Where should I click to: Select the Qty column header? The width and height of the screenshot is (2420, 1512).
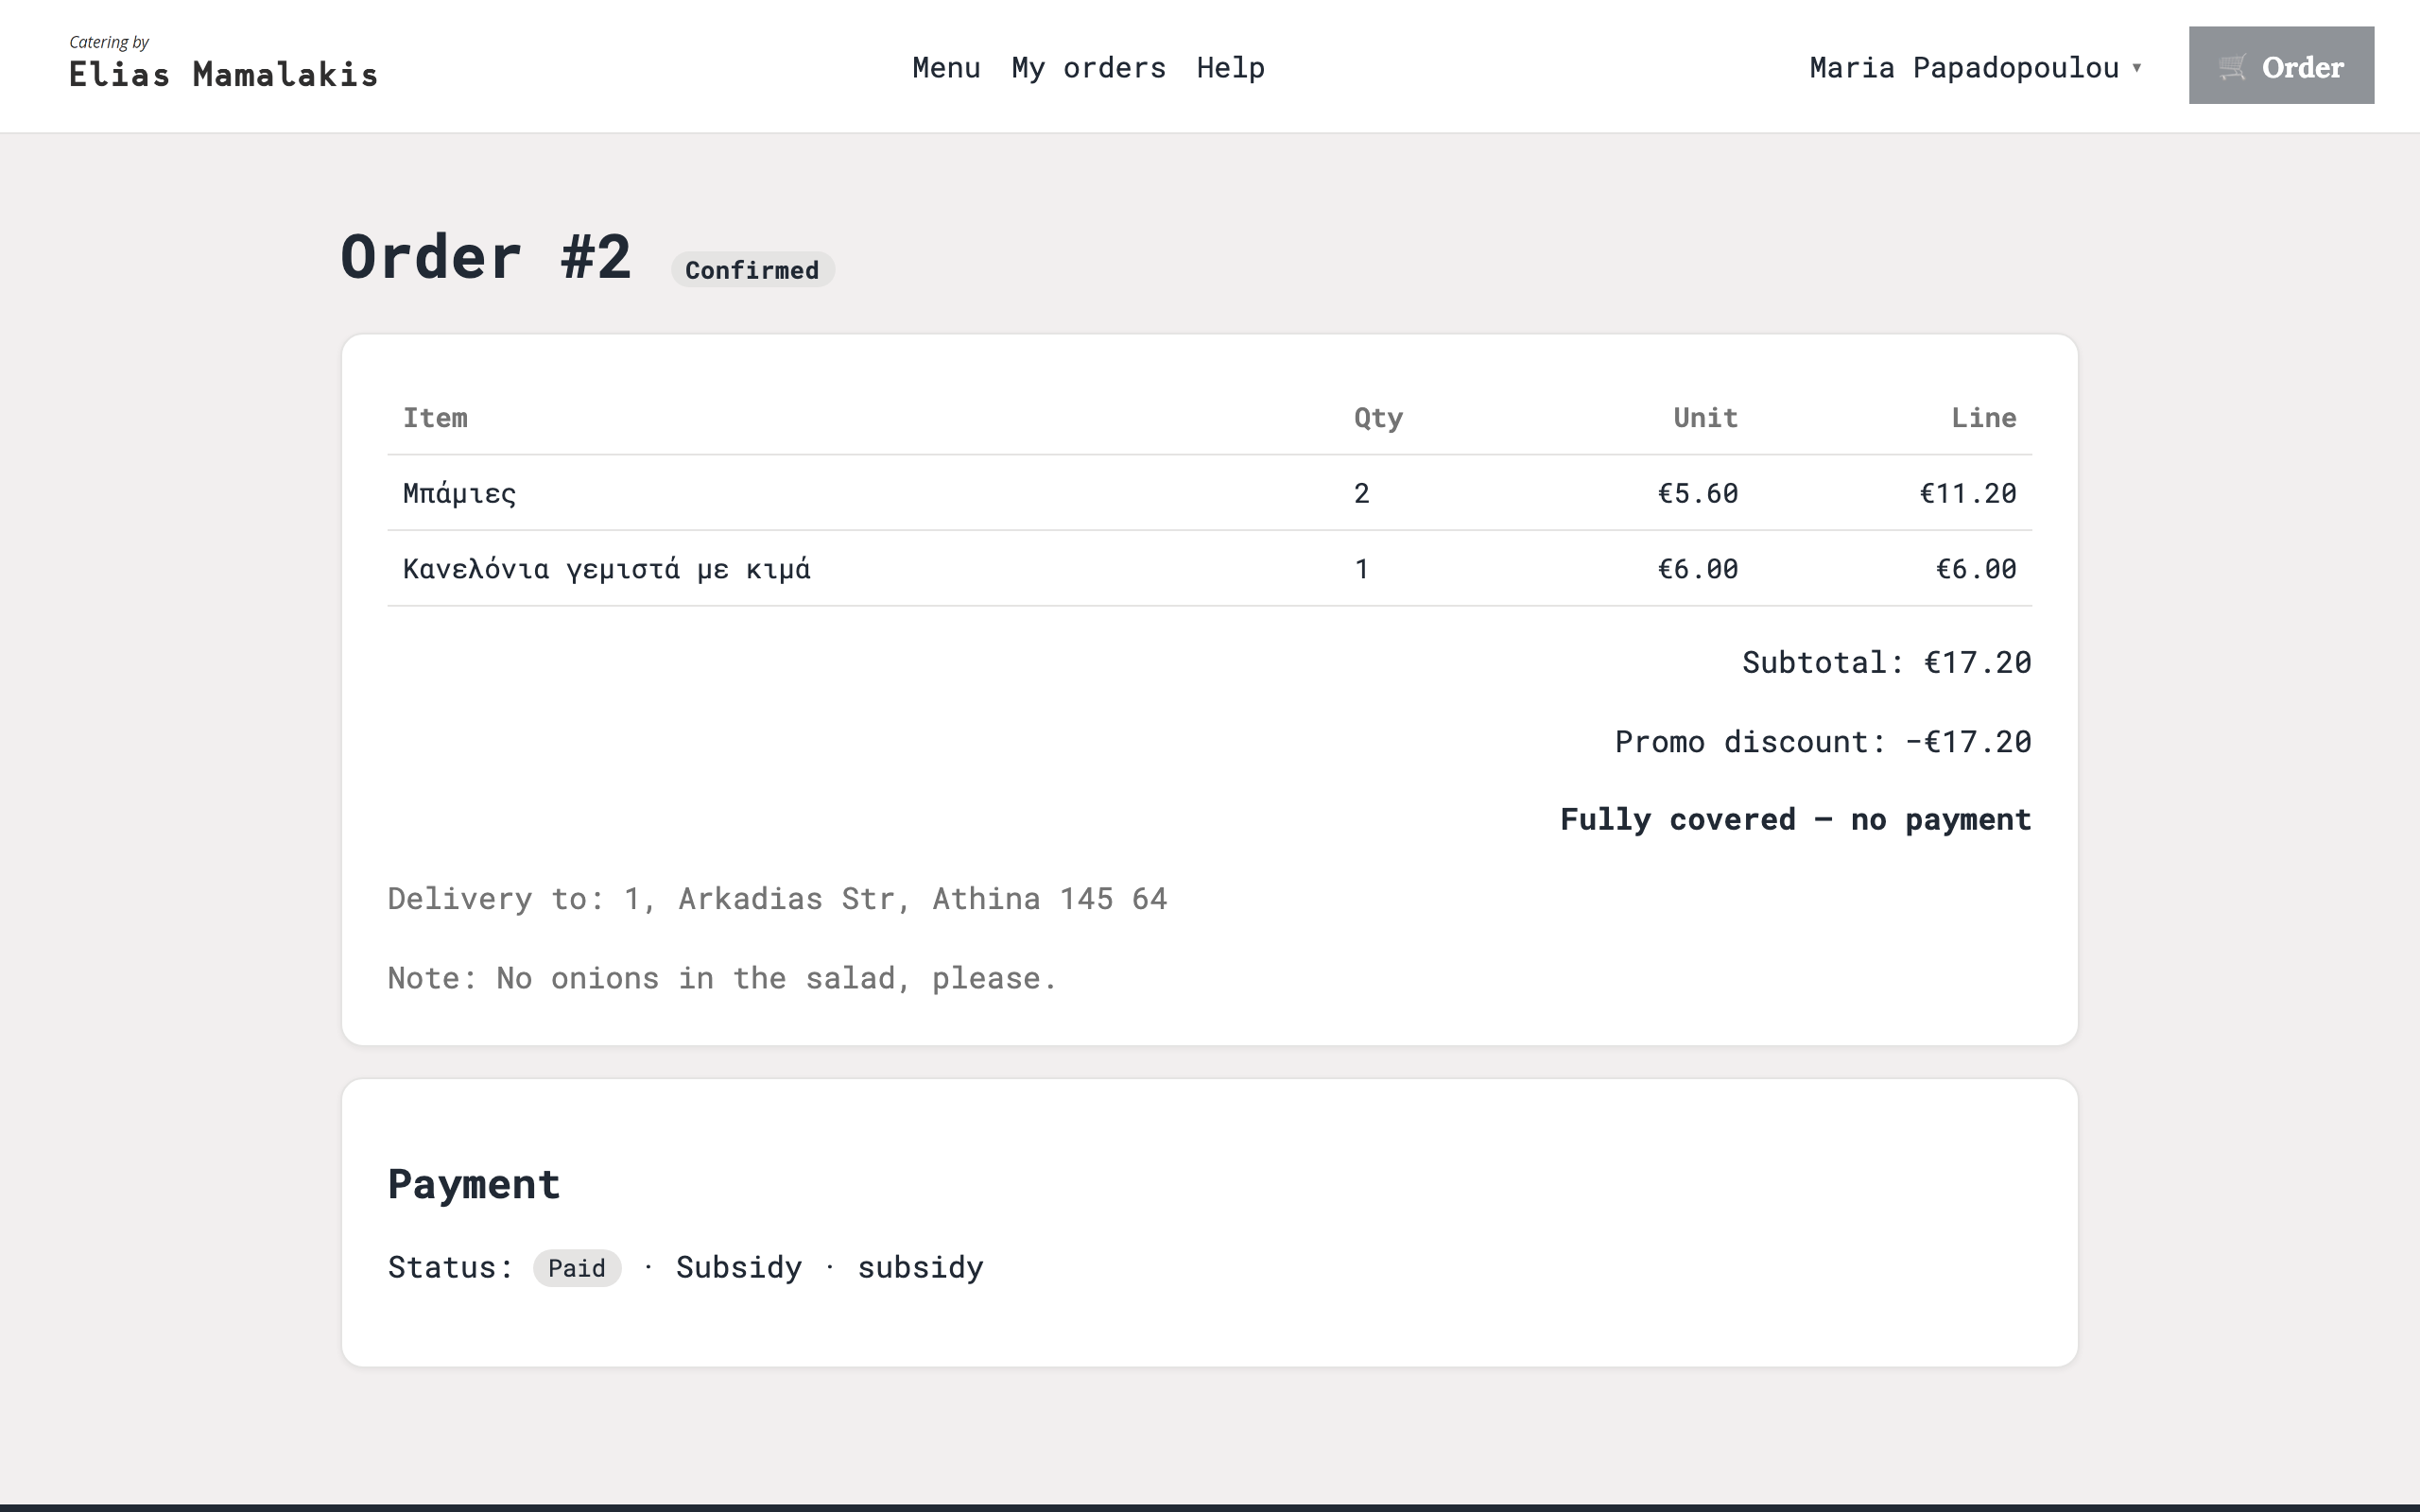1378,418
